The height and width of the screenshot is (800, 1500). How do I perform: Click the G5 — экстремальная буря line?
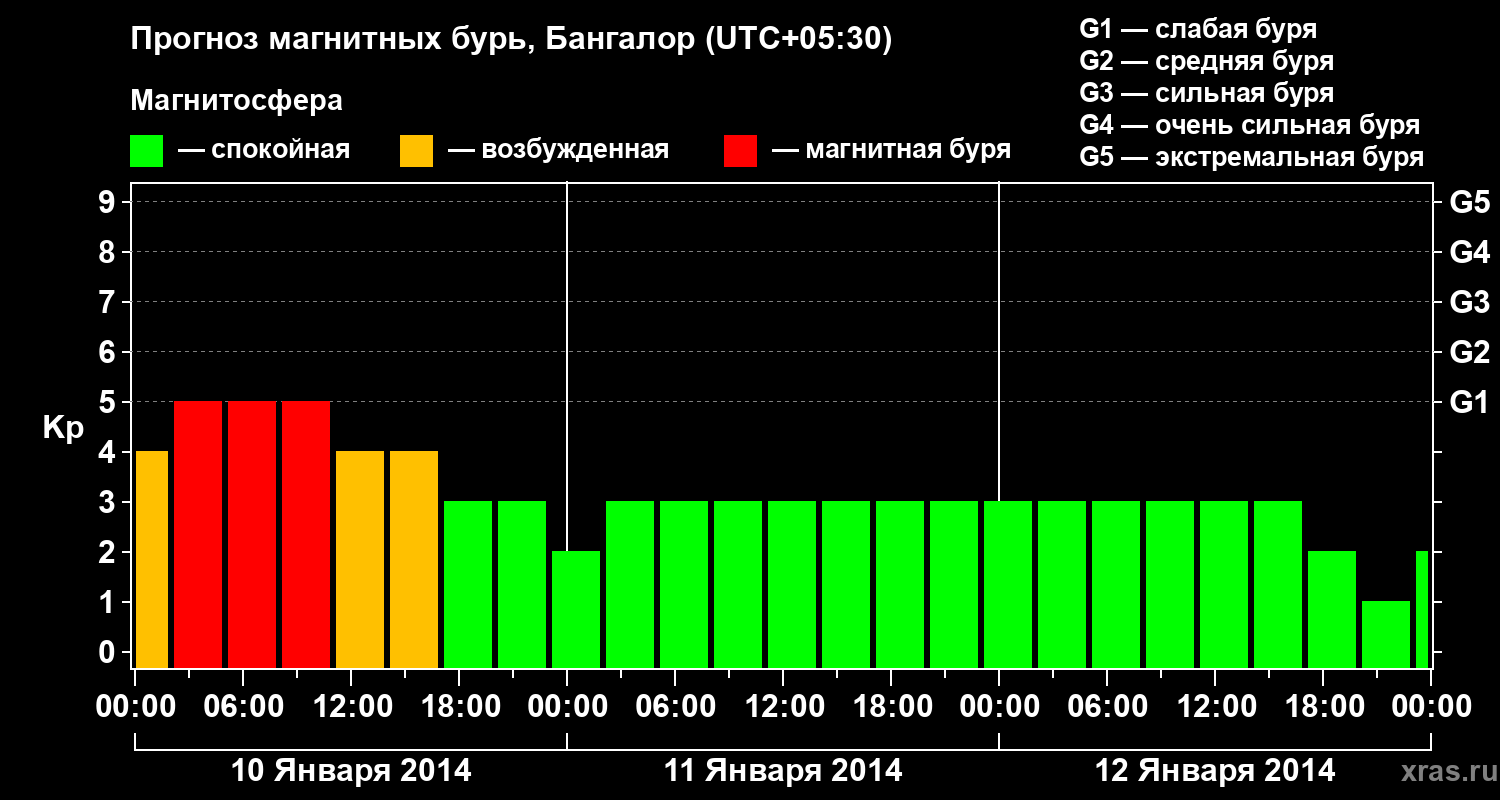point(1252,157)
